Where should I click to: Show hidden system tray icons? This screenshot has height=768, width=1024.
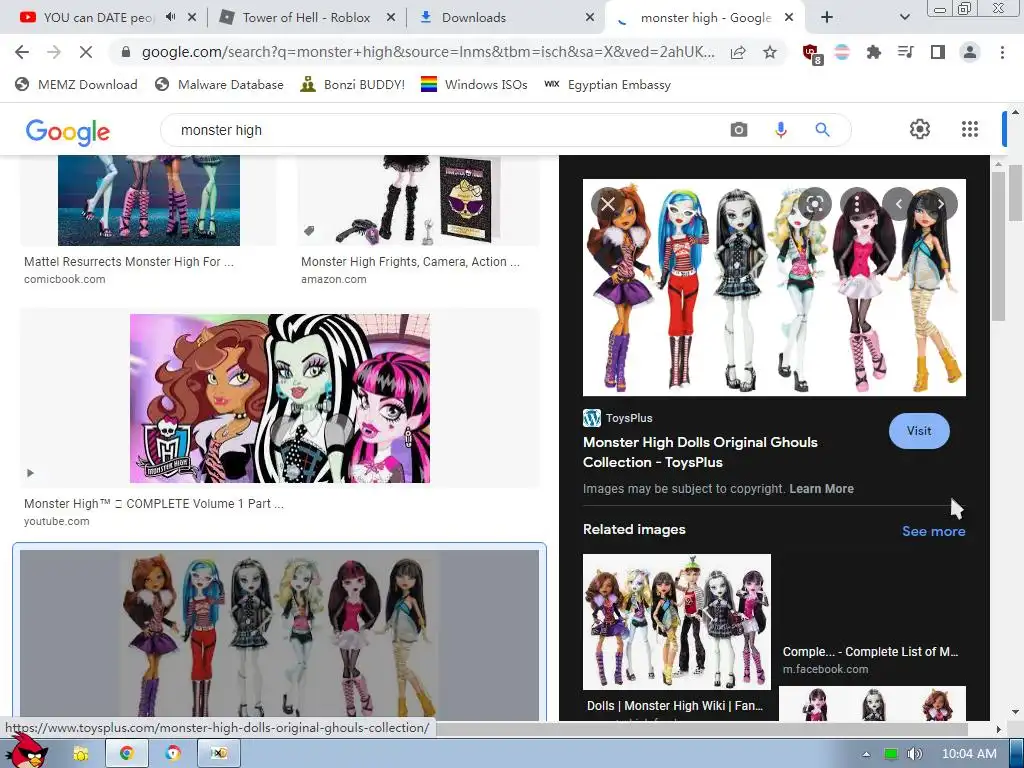click(867, 754)
